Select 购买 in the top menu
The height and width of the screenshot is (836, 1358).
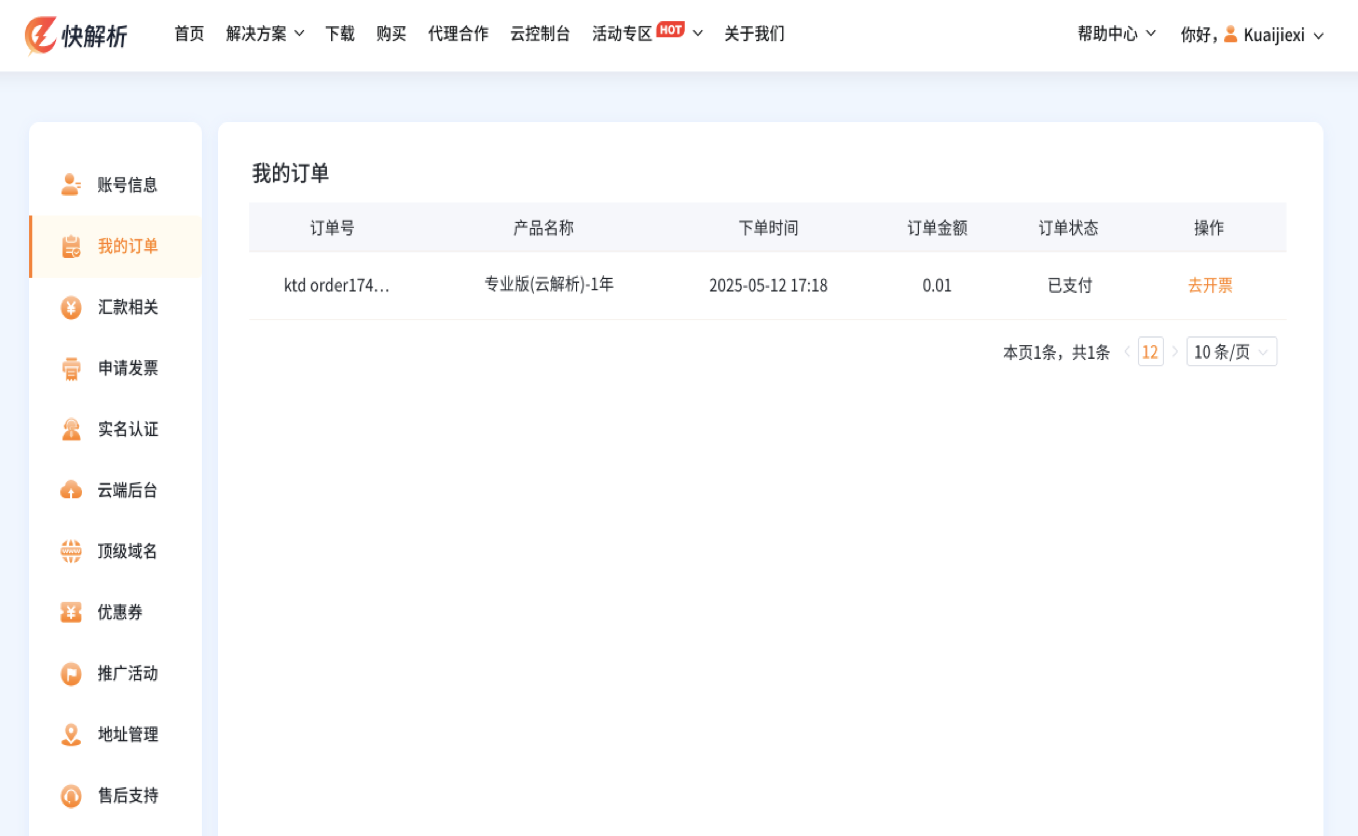click(x=391, y=34)
